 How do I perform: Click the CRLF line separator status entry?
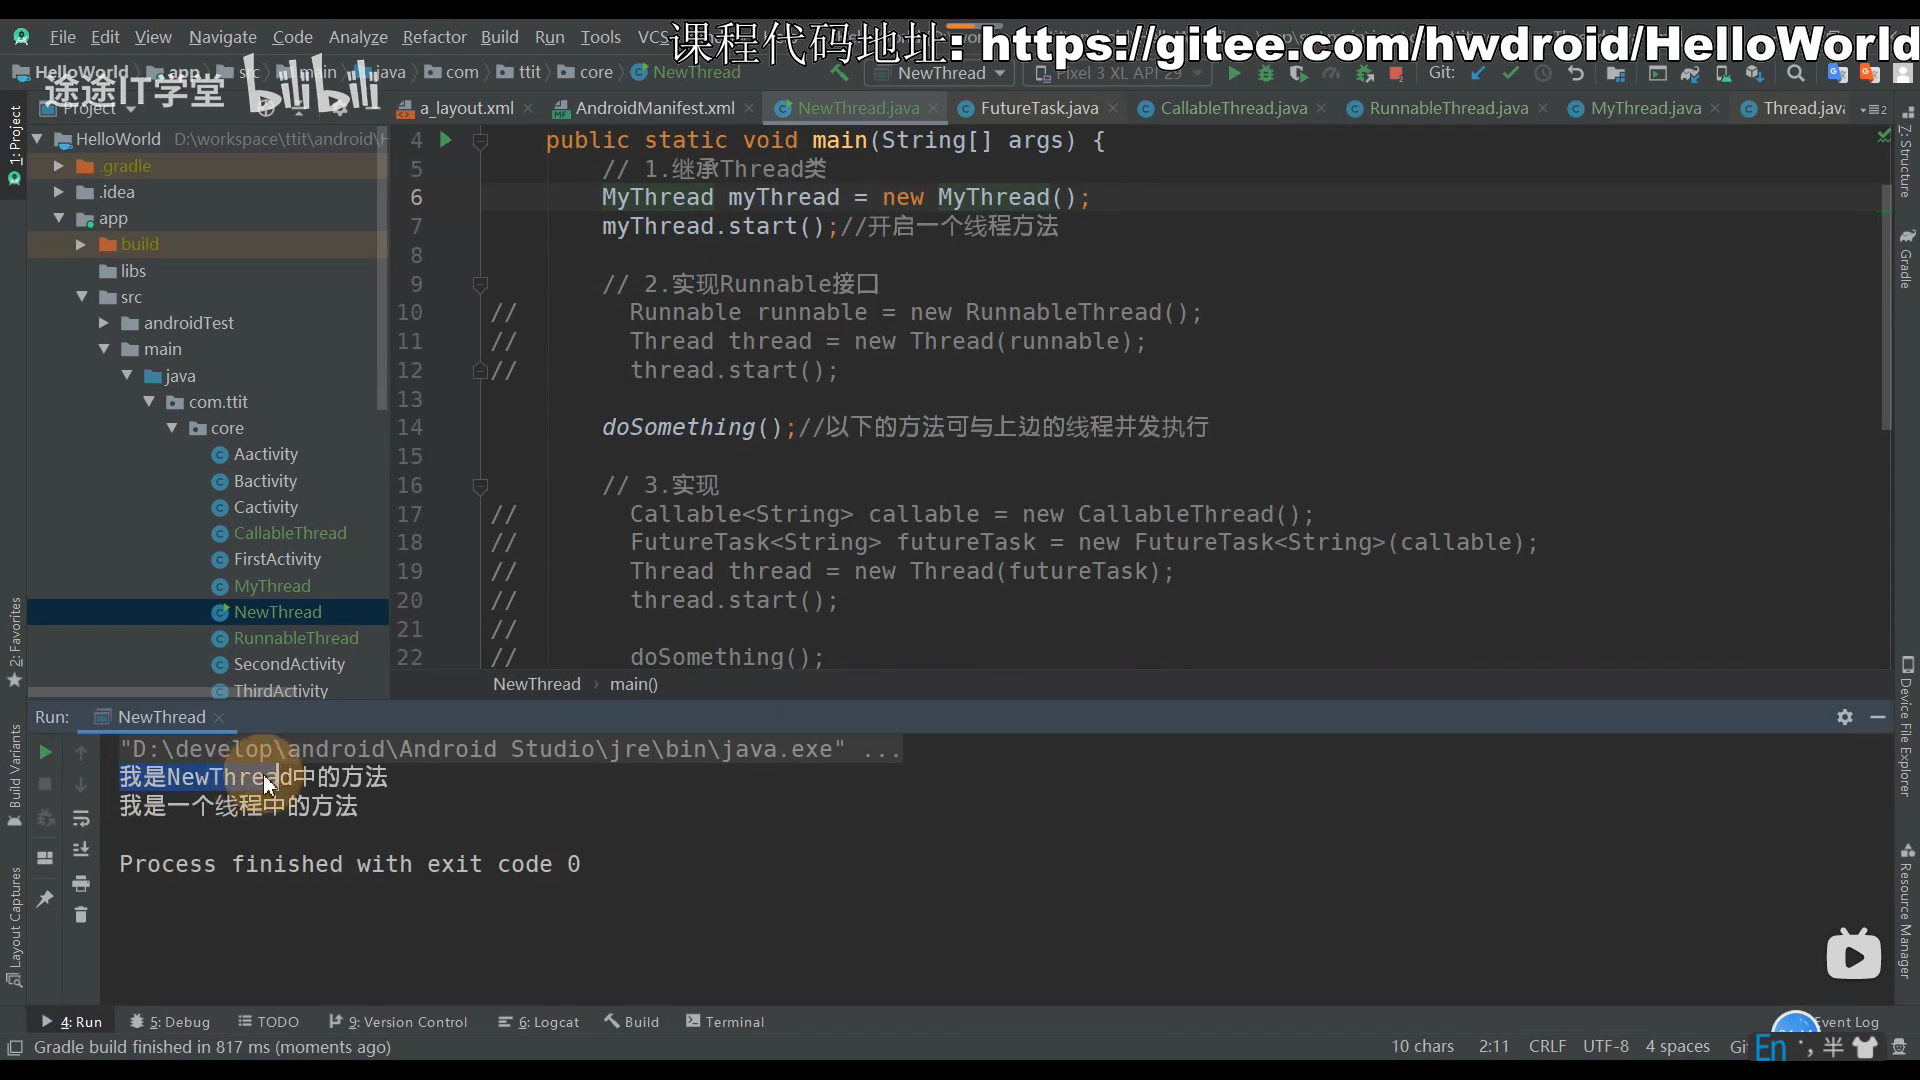click(x=1547, y=1046)
